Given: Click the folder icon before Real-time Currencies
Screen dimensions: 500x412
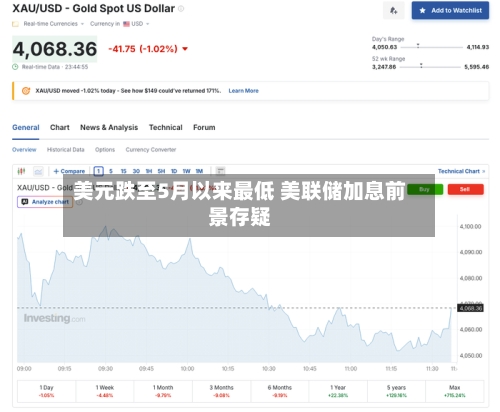Looking at the screenshot, I should 15,24.
